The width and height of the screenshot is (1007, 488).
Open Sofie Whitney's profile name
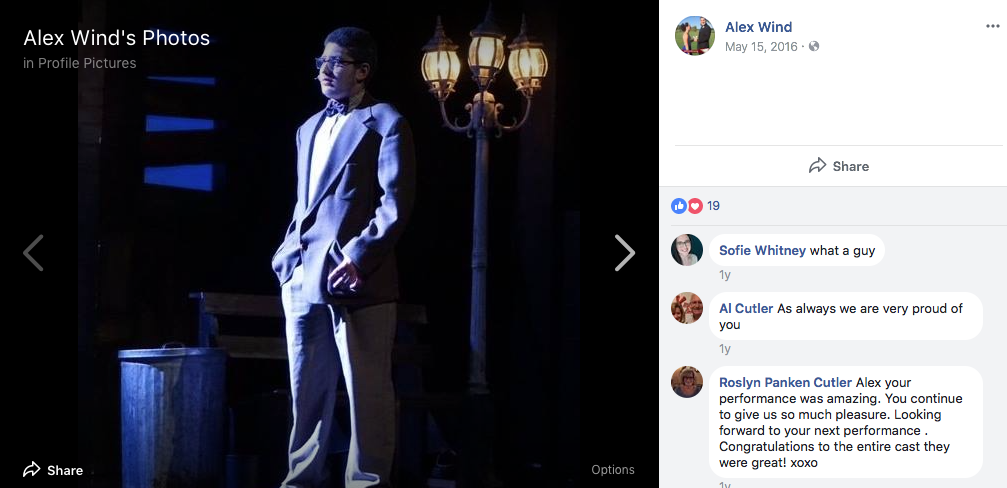[x=762, y=250]
